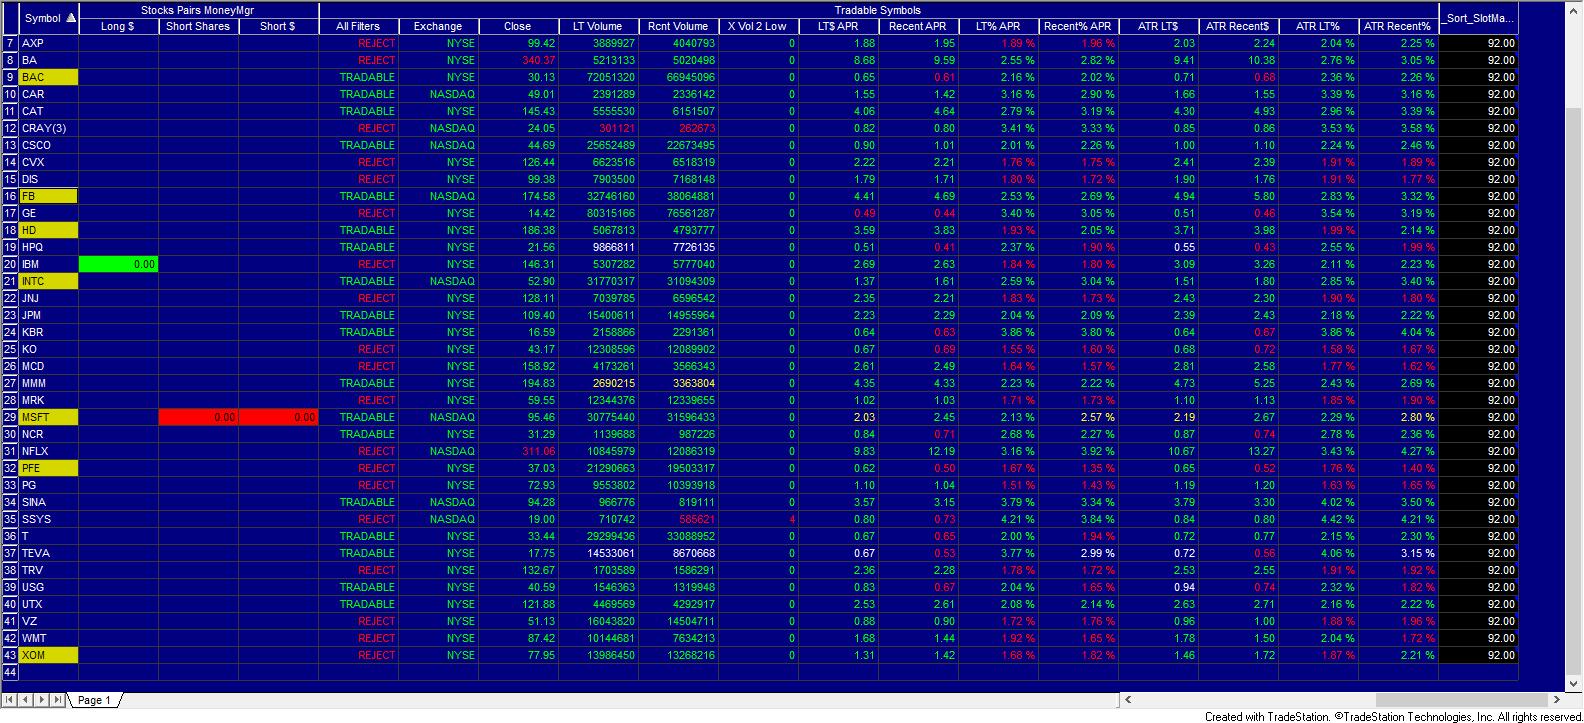Select SSYS ATR LT% value 4.42 %

click(1318, 519)
